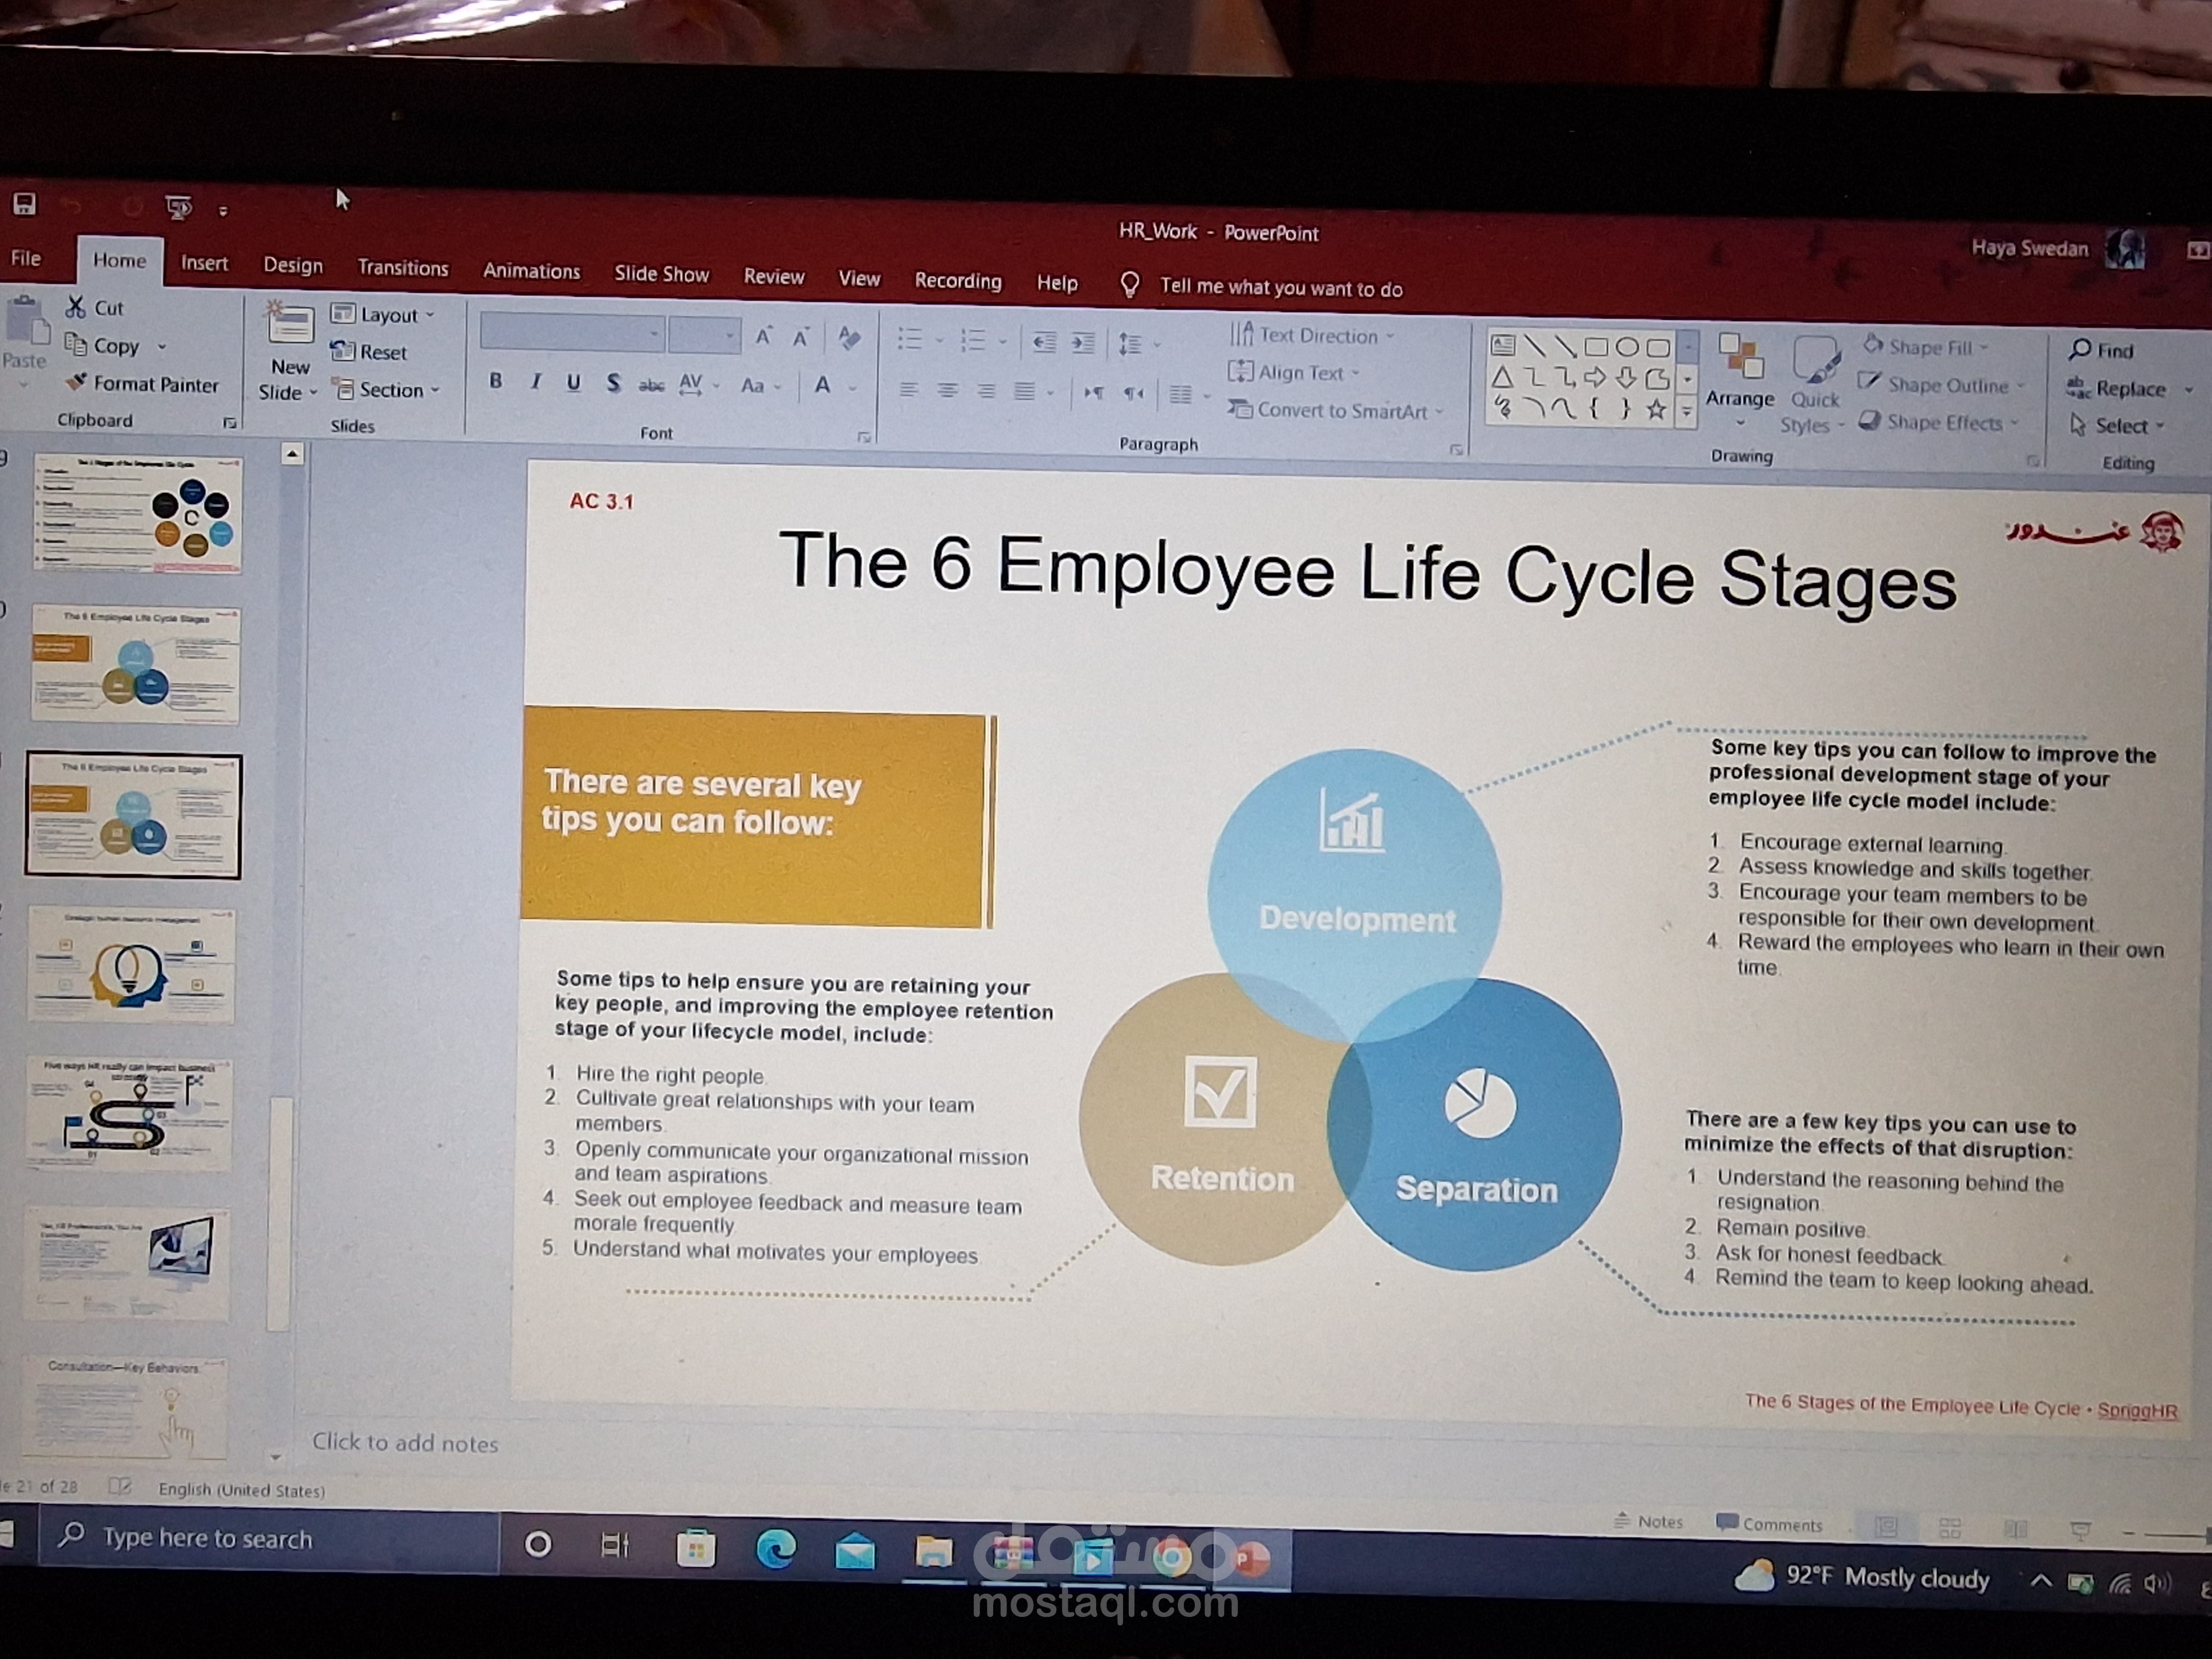Expand the Copy options arrow
Image resolution: width=2212 pixels, height=1659 pixels.
pos(161,347)
